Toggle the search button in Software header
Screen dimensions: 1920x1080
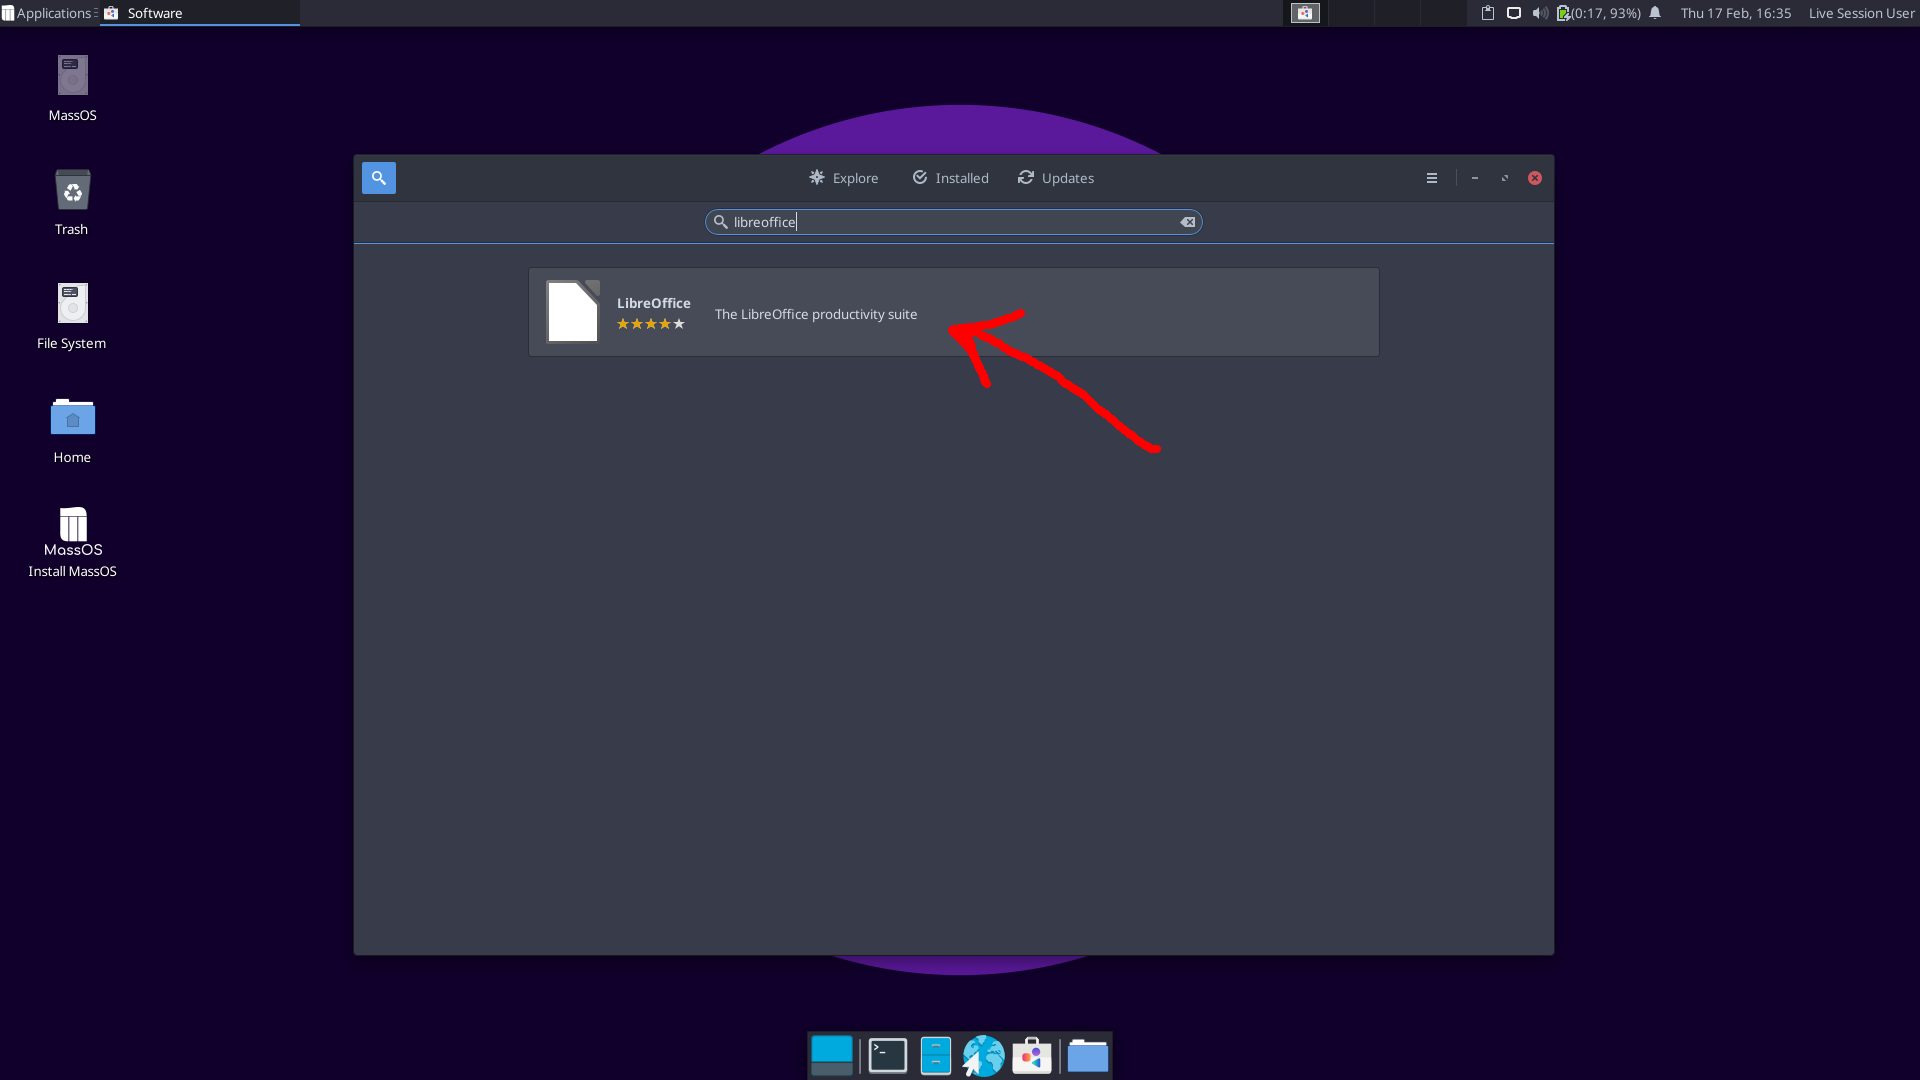point(379,178)
